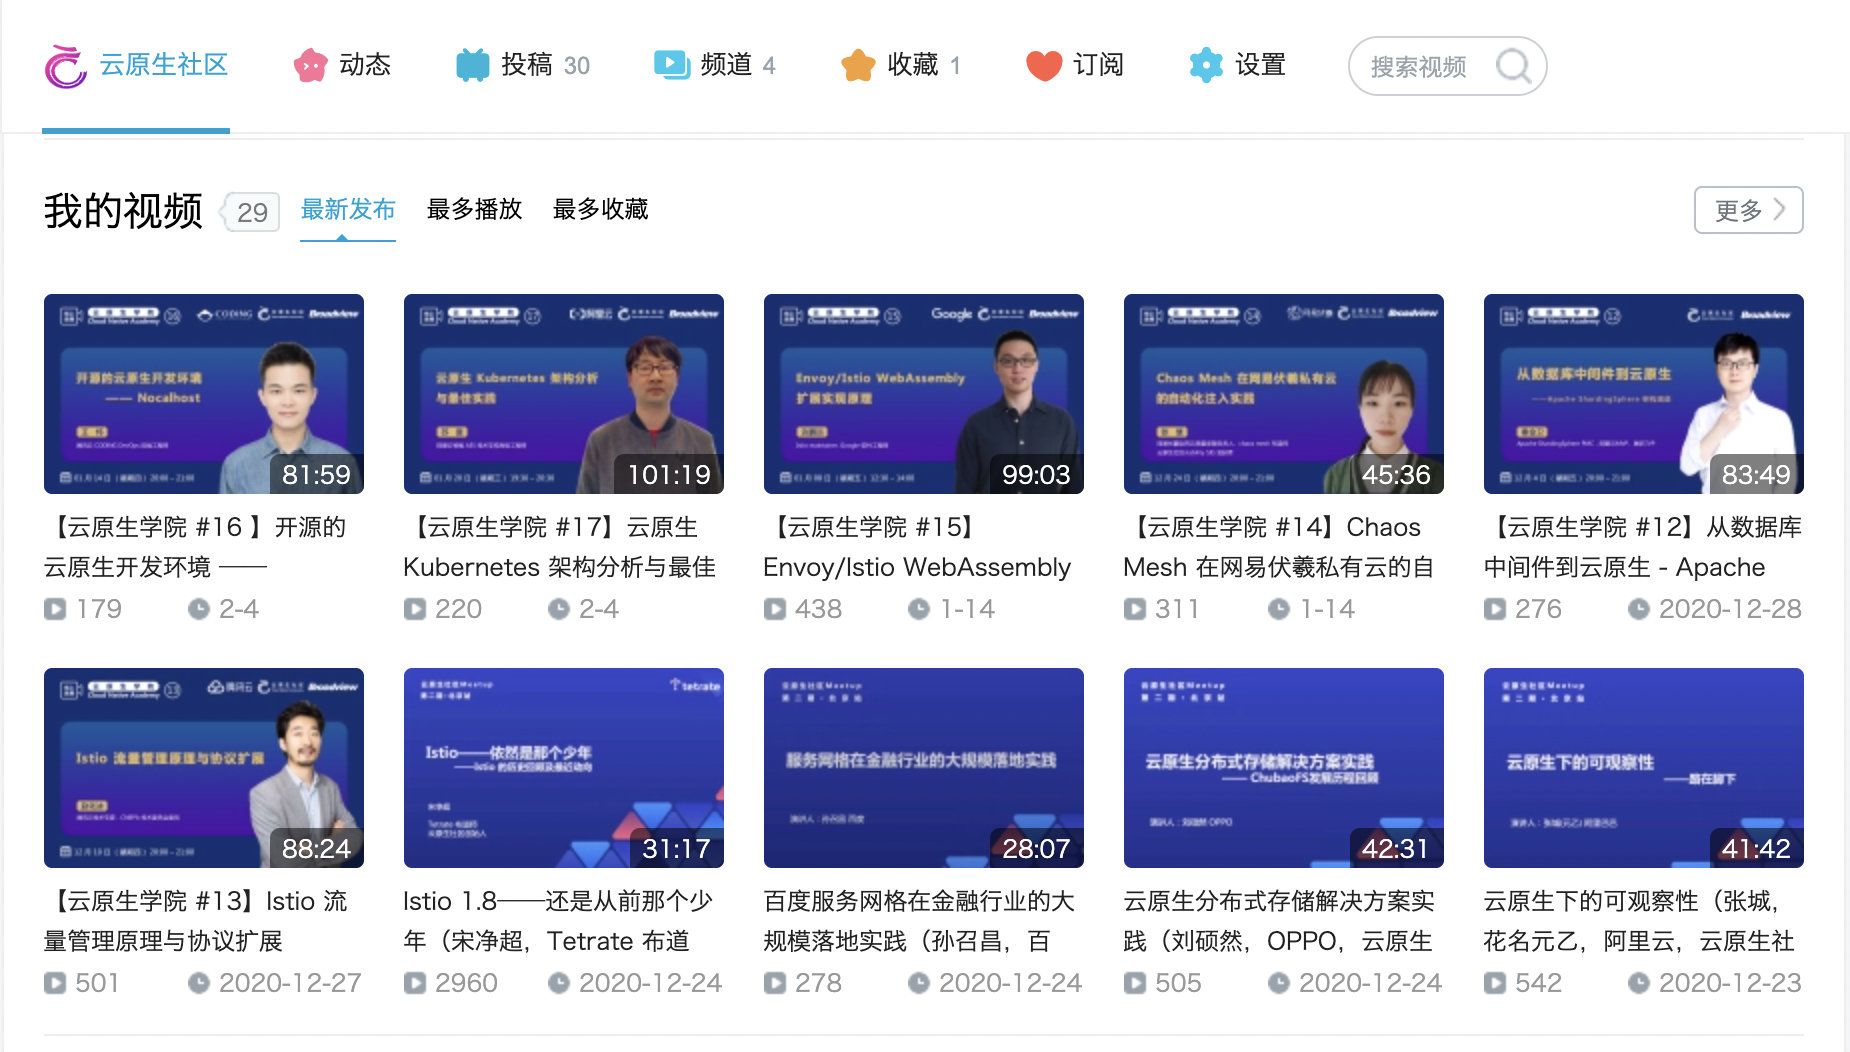The height and width of the screenshot is (1052, 1850).
Task: Open the Istio 1.8 video title link
Action: pos(558,921)
